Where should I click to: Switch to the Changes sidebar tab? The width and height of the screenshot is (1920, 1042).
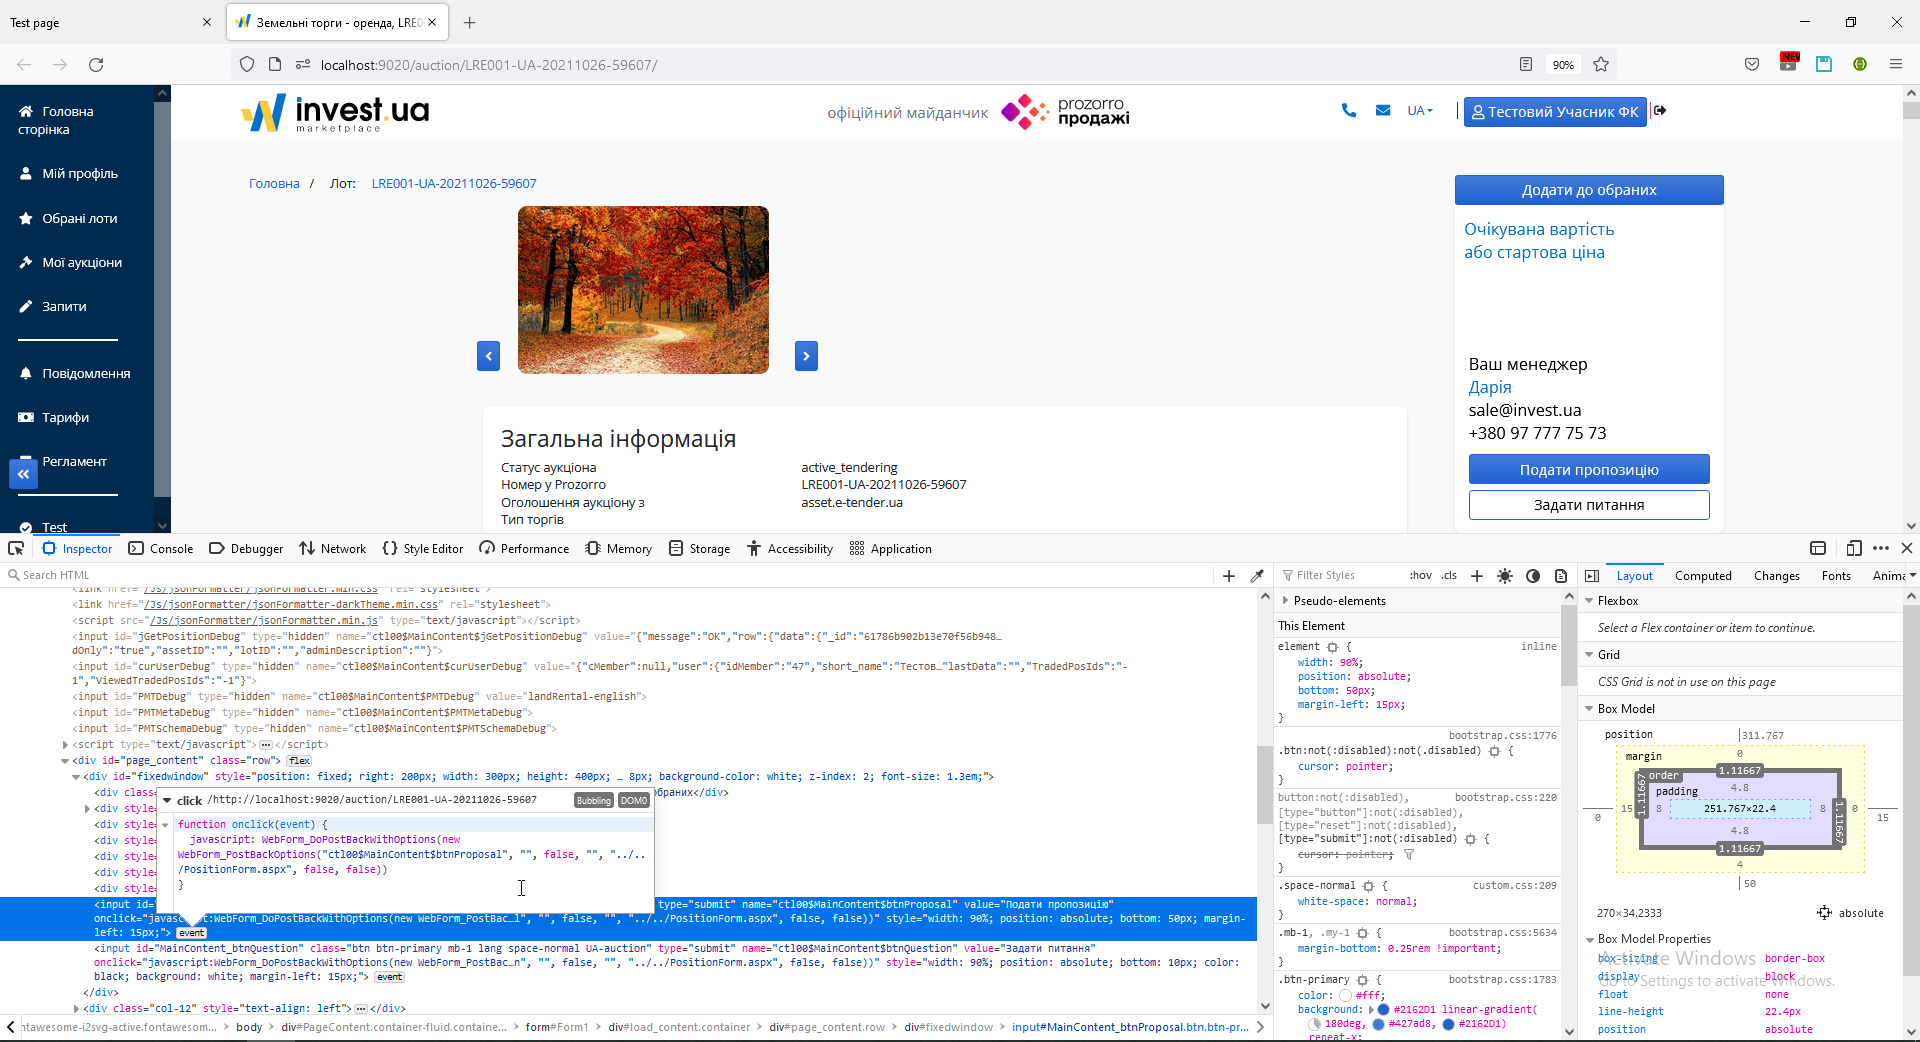point(1776,575)
